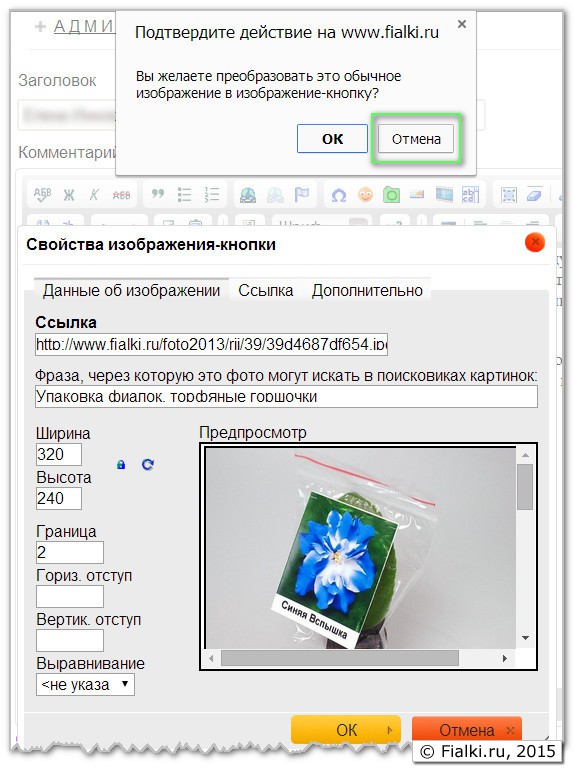Expand the Выравнивание dropdown
The image size is (574, 770).
[85, 684]
